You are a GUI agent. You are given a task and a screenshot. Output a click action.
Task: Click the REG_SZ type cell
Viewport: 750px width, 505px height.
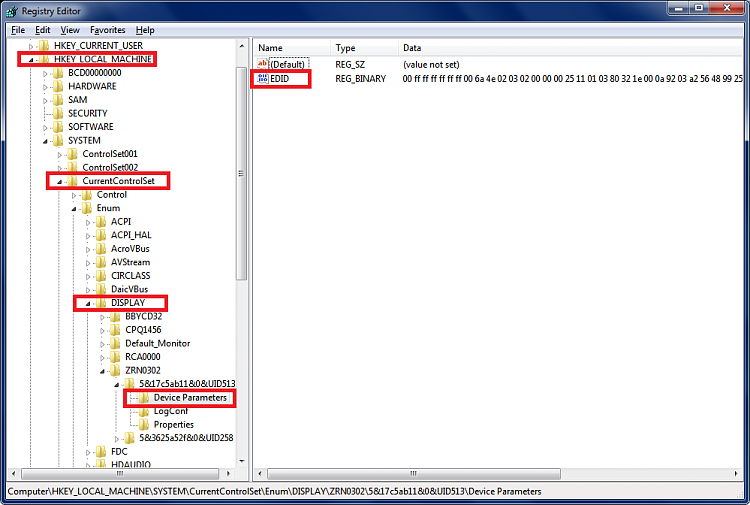[350, 65]
